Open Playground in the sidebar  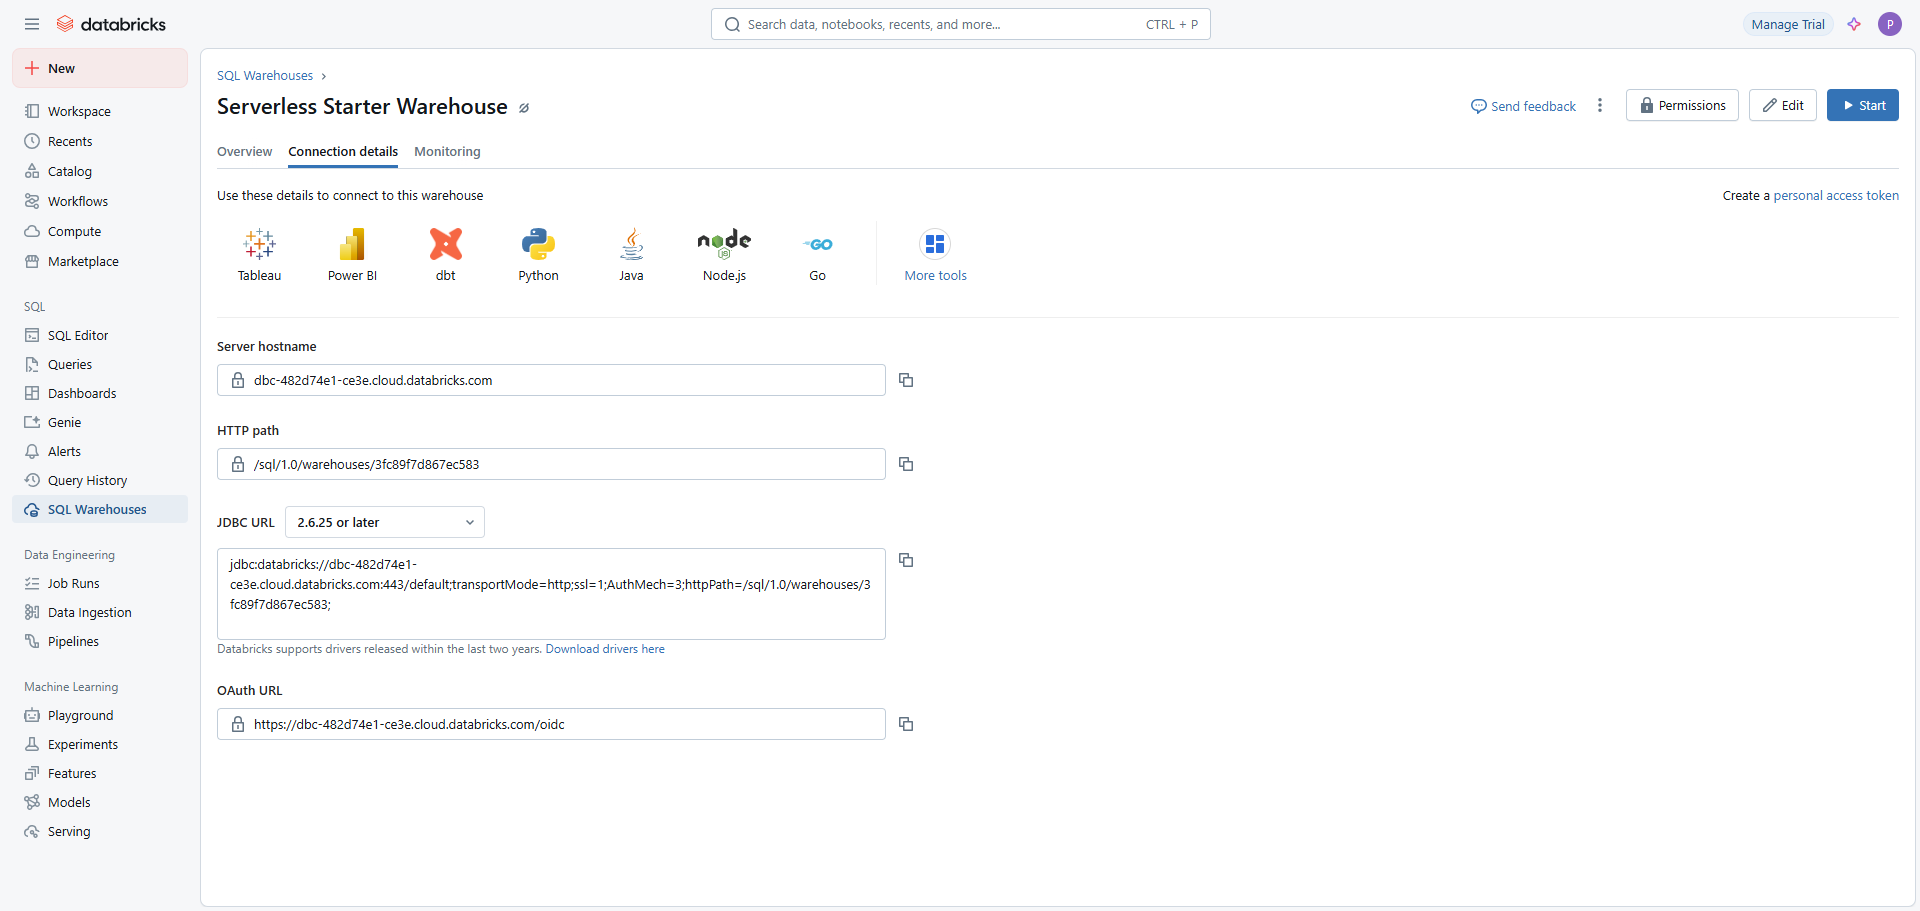100,715
